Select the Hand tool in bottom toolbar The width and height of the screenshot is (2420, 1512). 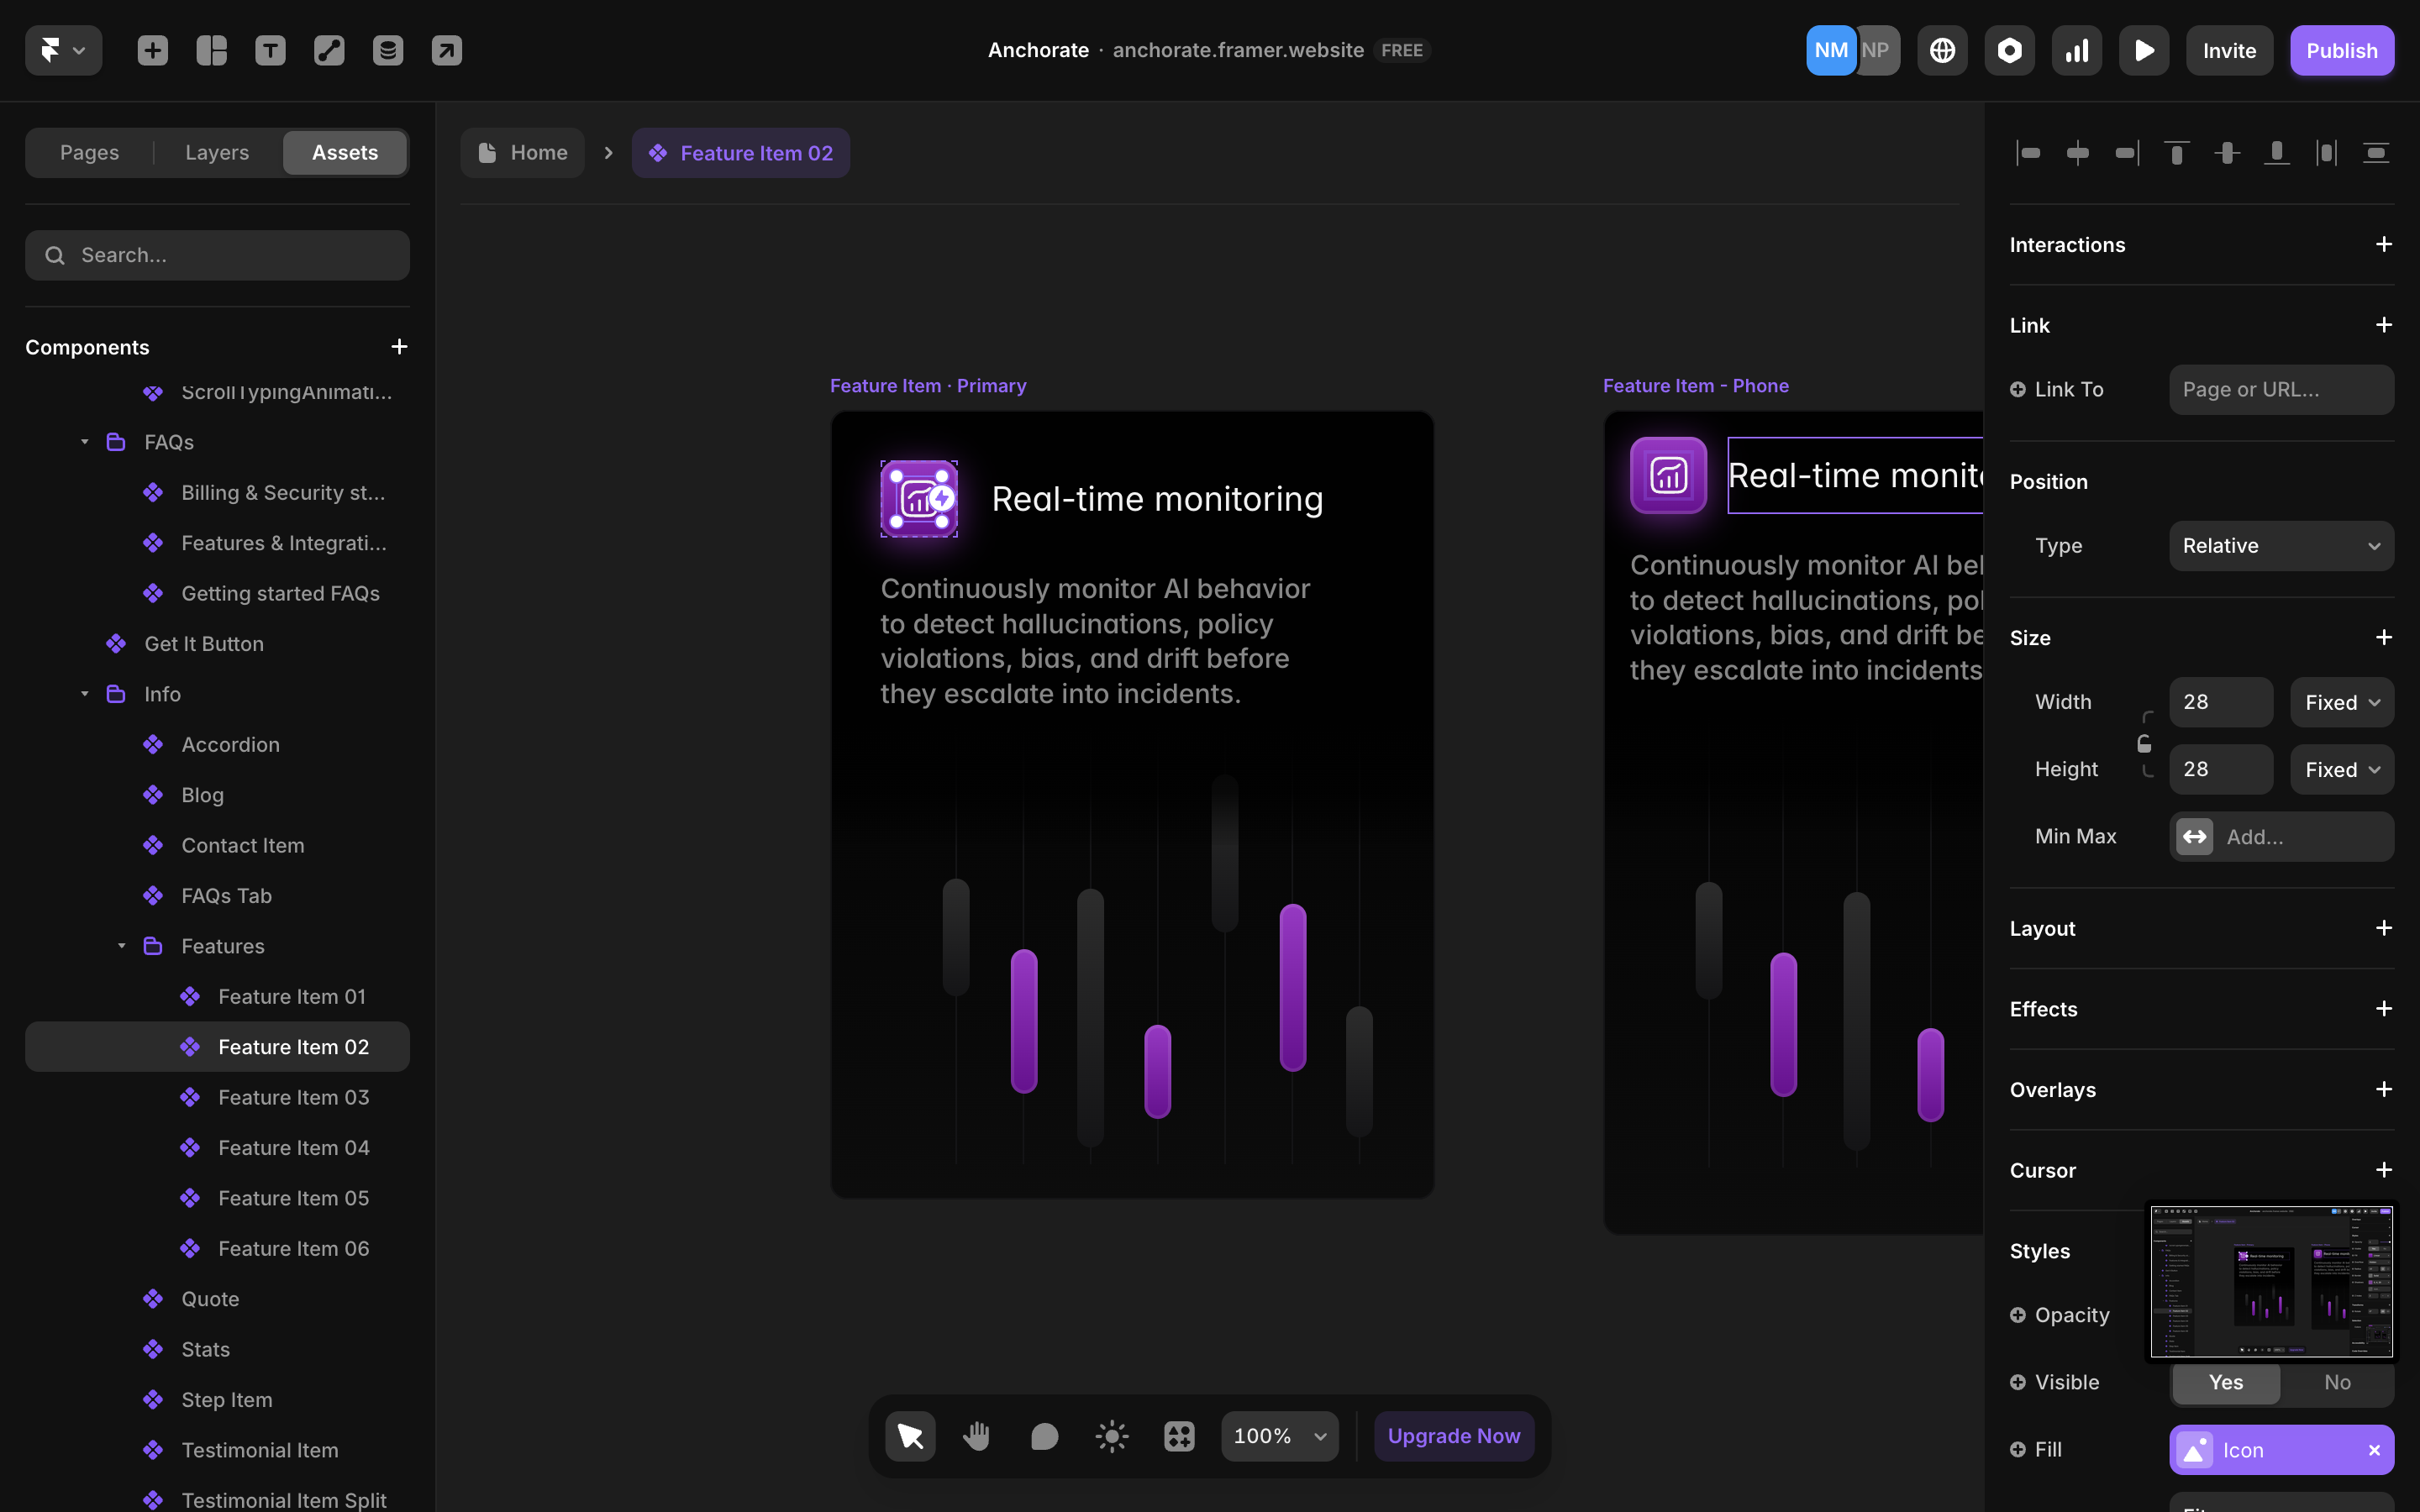point(976,1436)
